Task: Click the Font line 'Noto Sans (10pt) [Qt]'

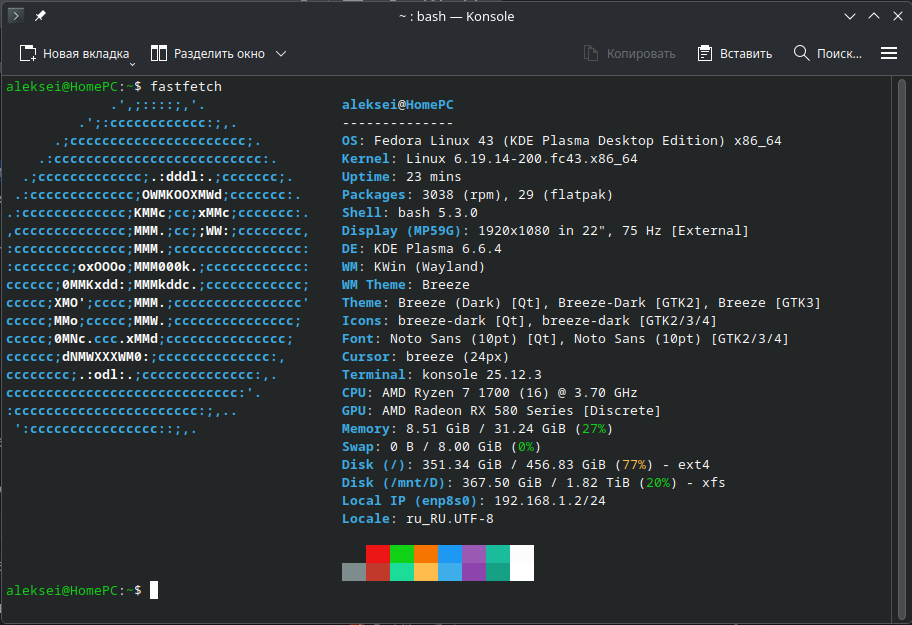Action: [x=565, y=339]
